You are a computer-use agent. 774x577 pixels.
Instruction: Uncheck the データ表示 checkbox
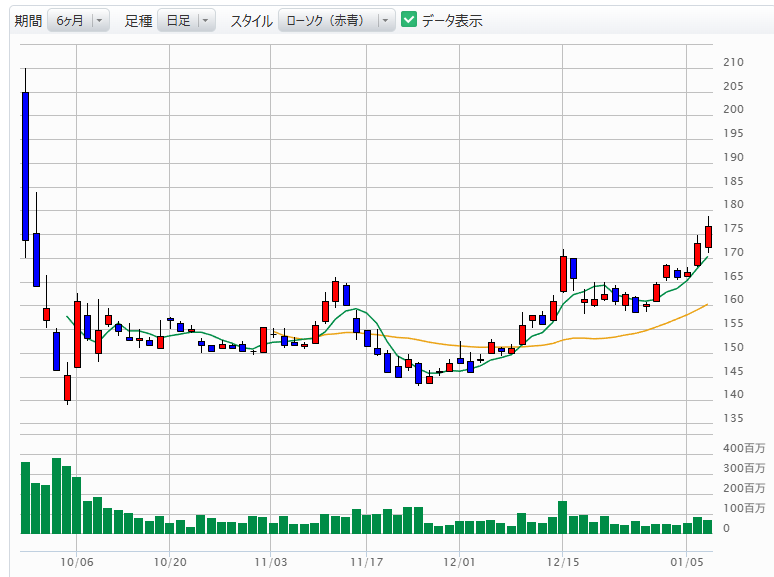[409, 20]
